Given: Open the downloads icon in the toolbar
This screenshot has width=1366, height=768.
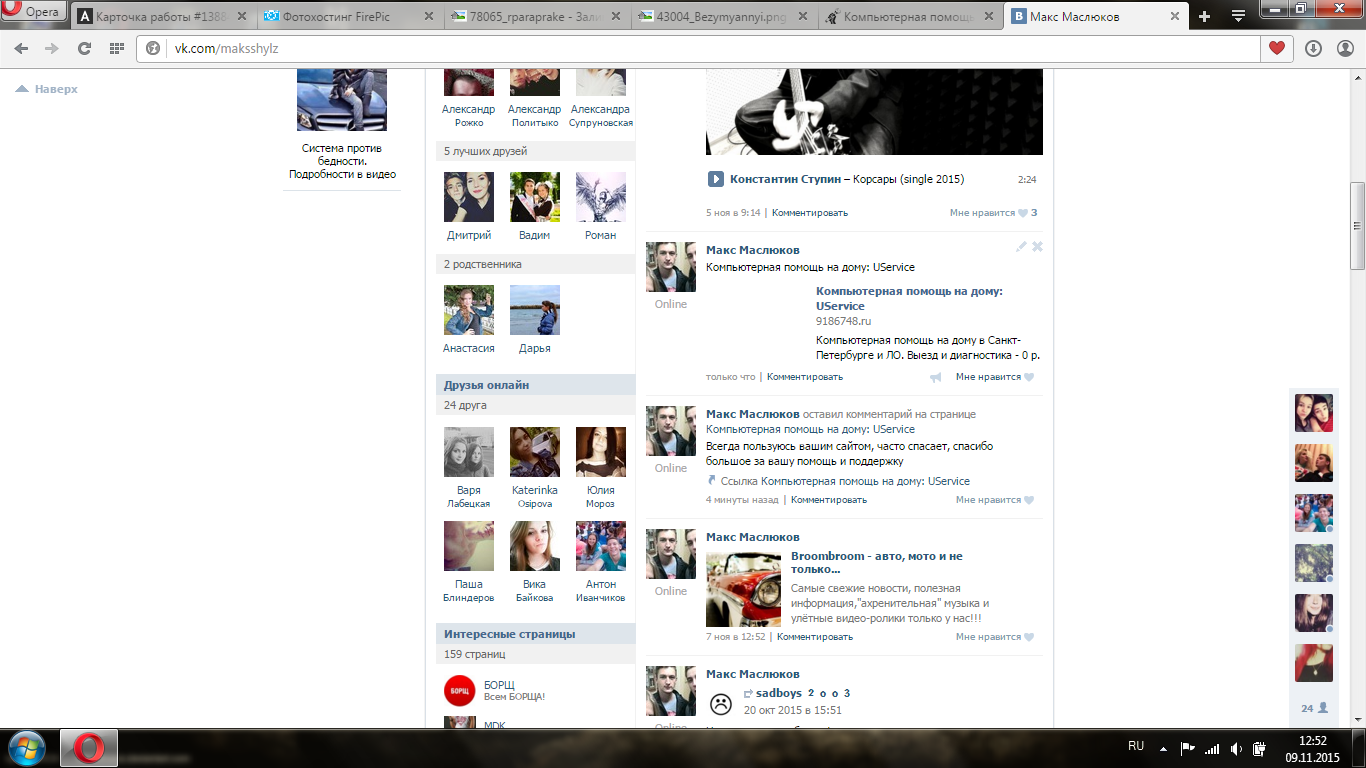Looking at the screenshot, I should pyautogui.click(x=1313, y=48).
